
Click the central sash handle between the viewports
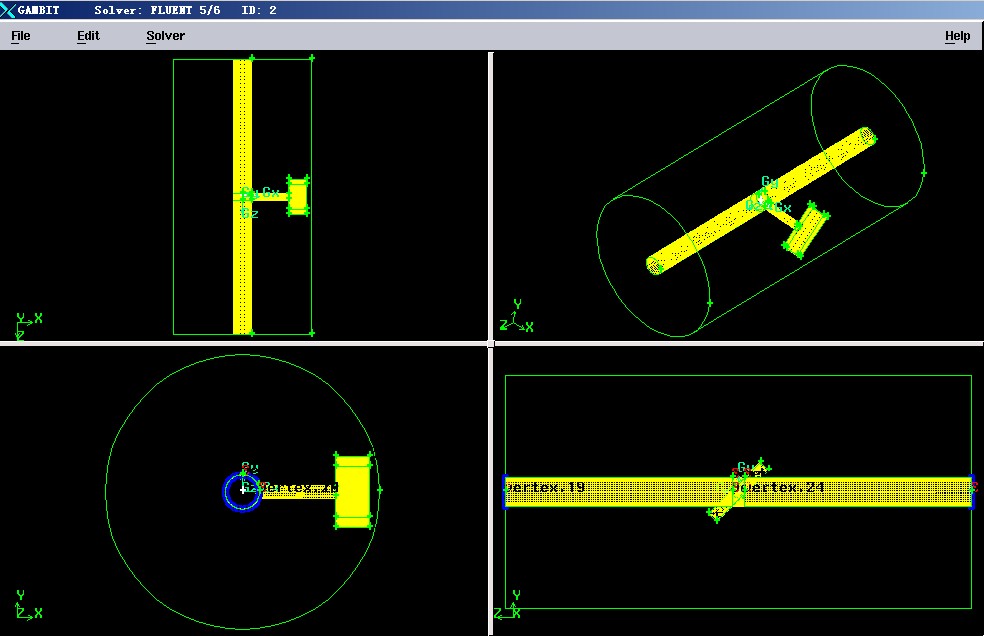490,343
